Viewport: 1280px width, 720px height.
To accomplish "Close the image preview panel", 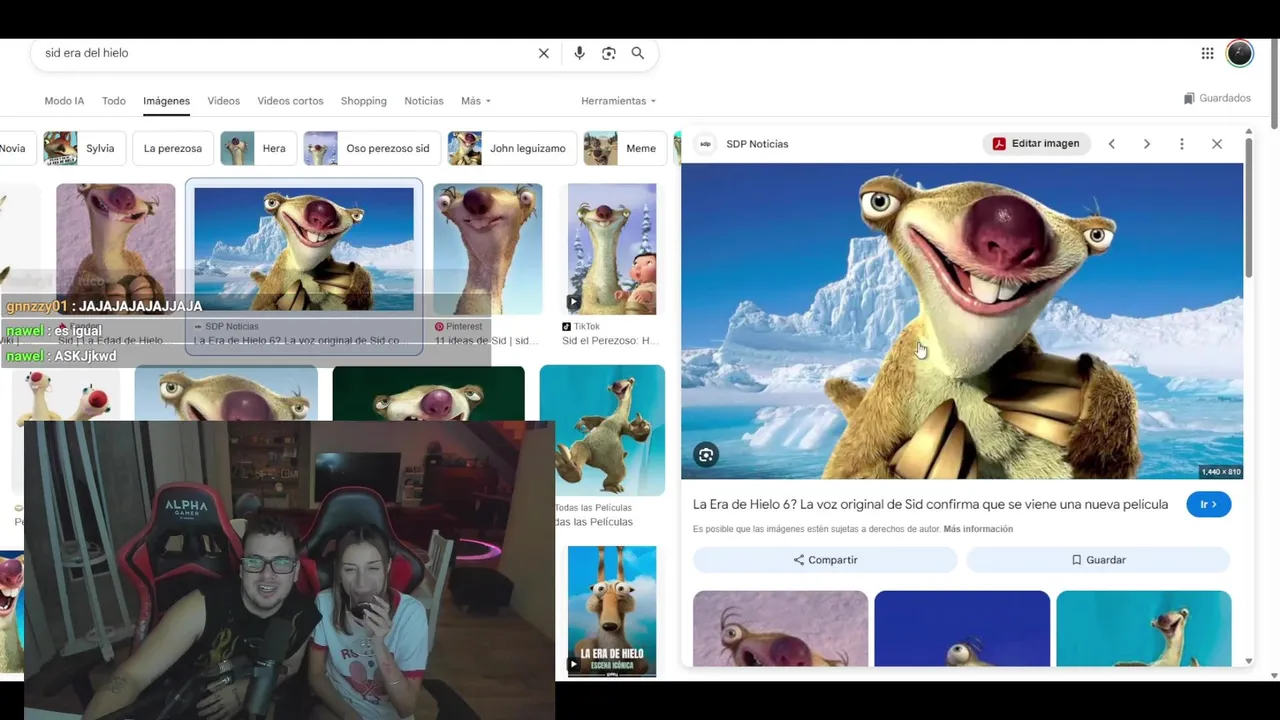I will [x=1217, y=144].
